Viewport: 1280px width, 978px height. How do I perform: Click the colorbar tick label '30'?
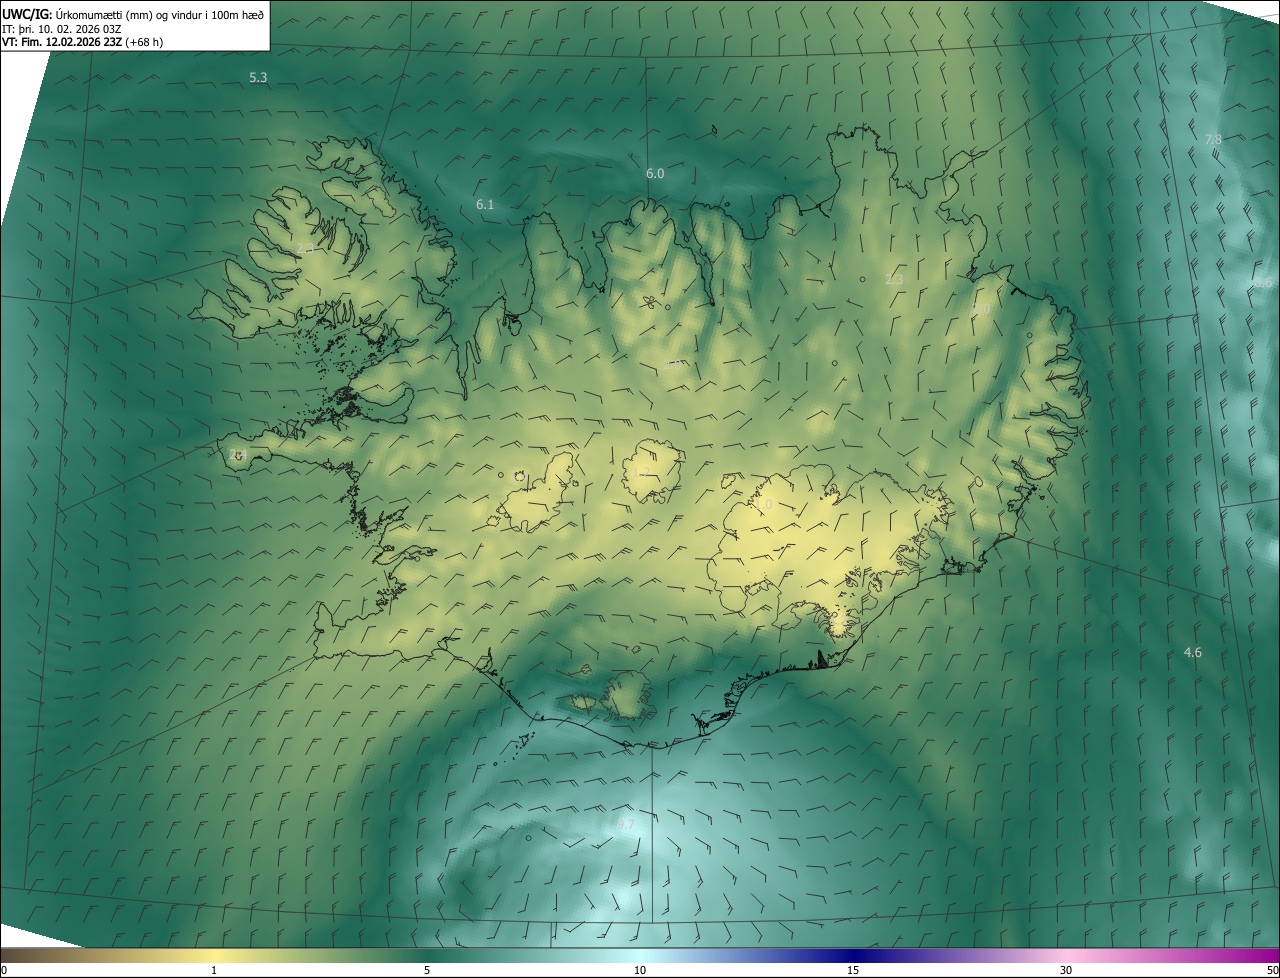(x=1066, y=970)
